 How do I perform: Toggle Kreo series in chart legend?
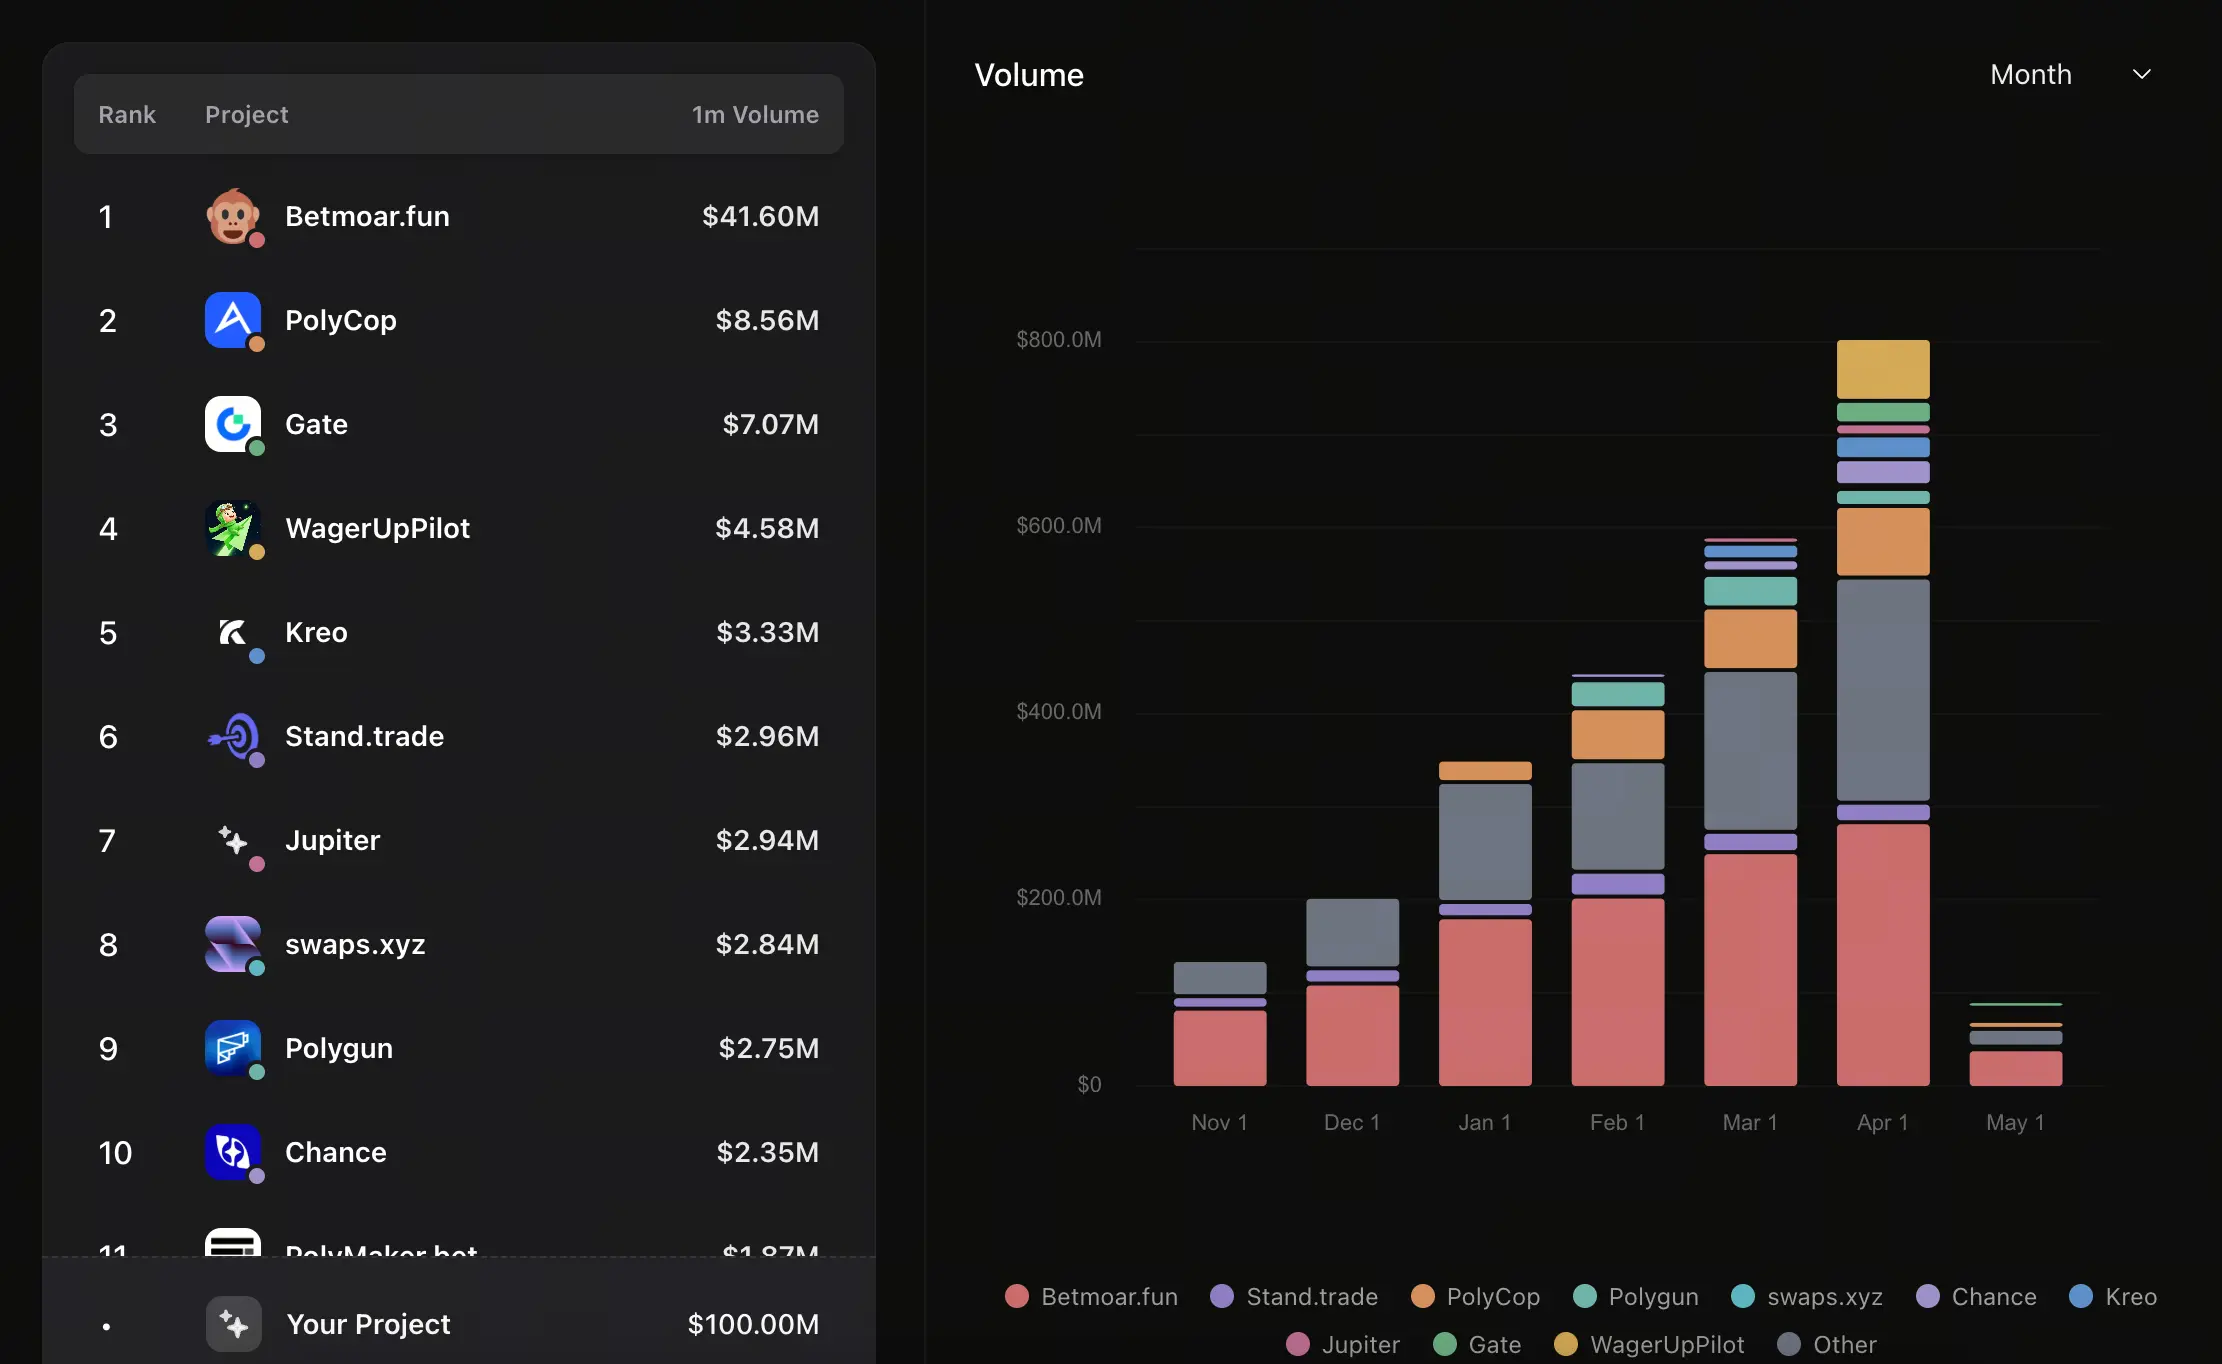pos(2113,1296)
